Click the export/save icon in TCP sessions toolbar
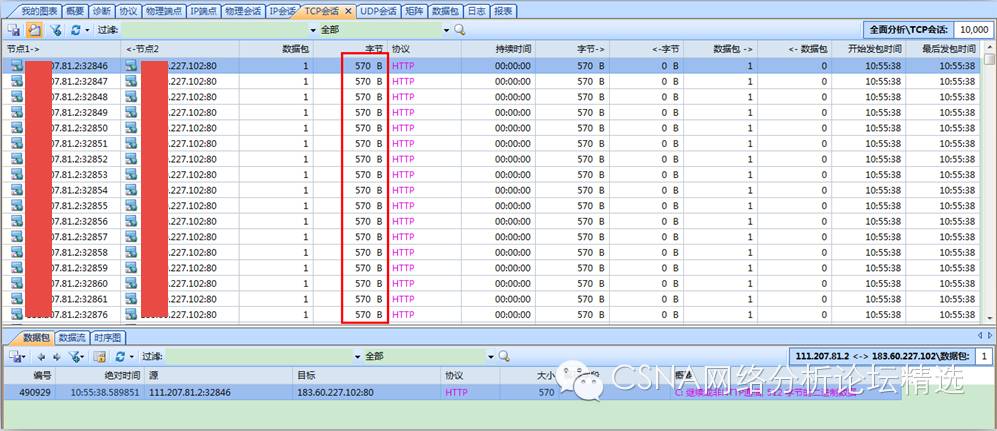This screenshot has height=431, width=997. 15,30
